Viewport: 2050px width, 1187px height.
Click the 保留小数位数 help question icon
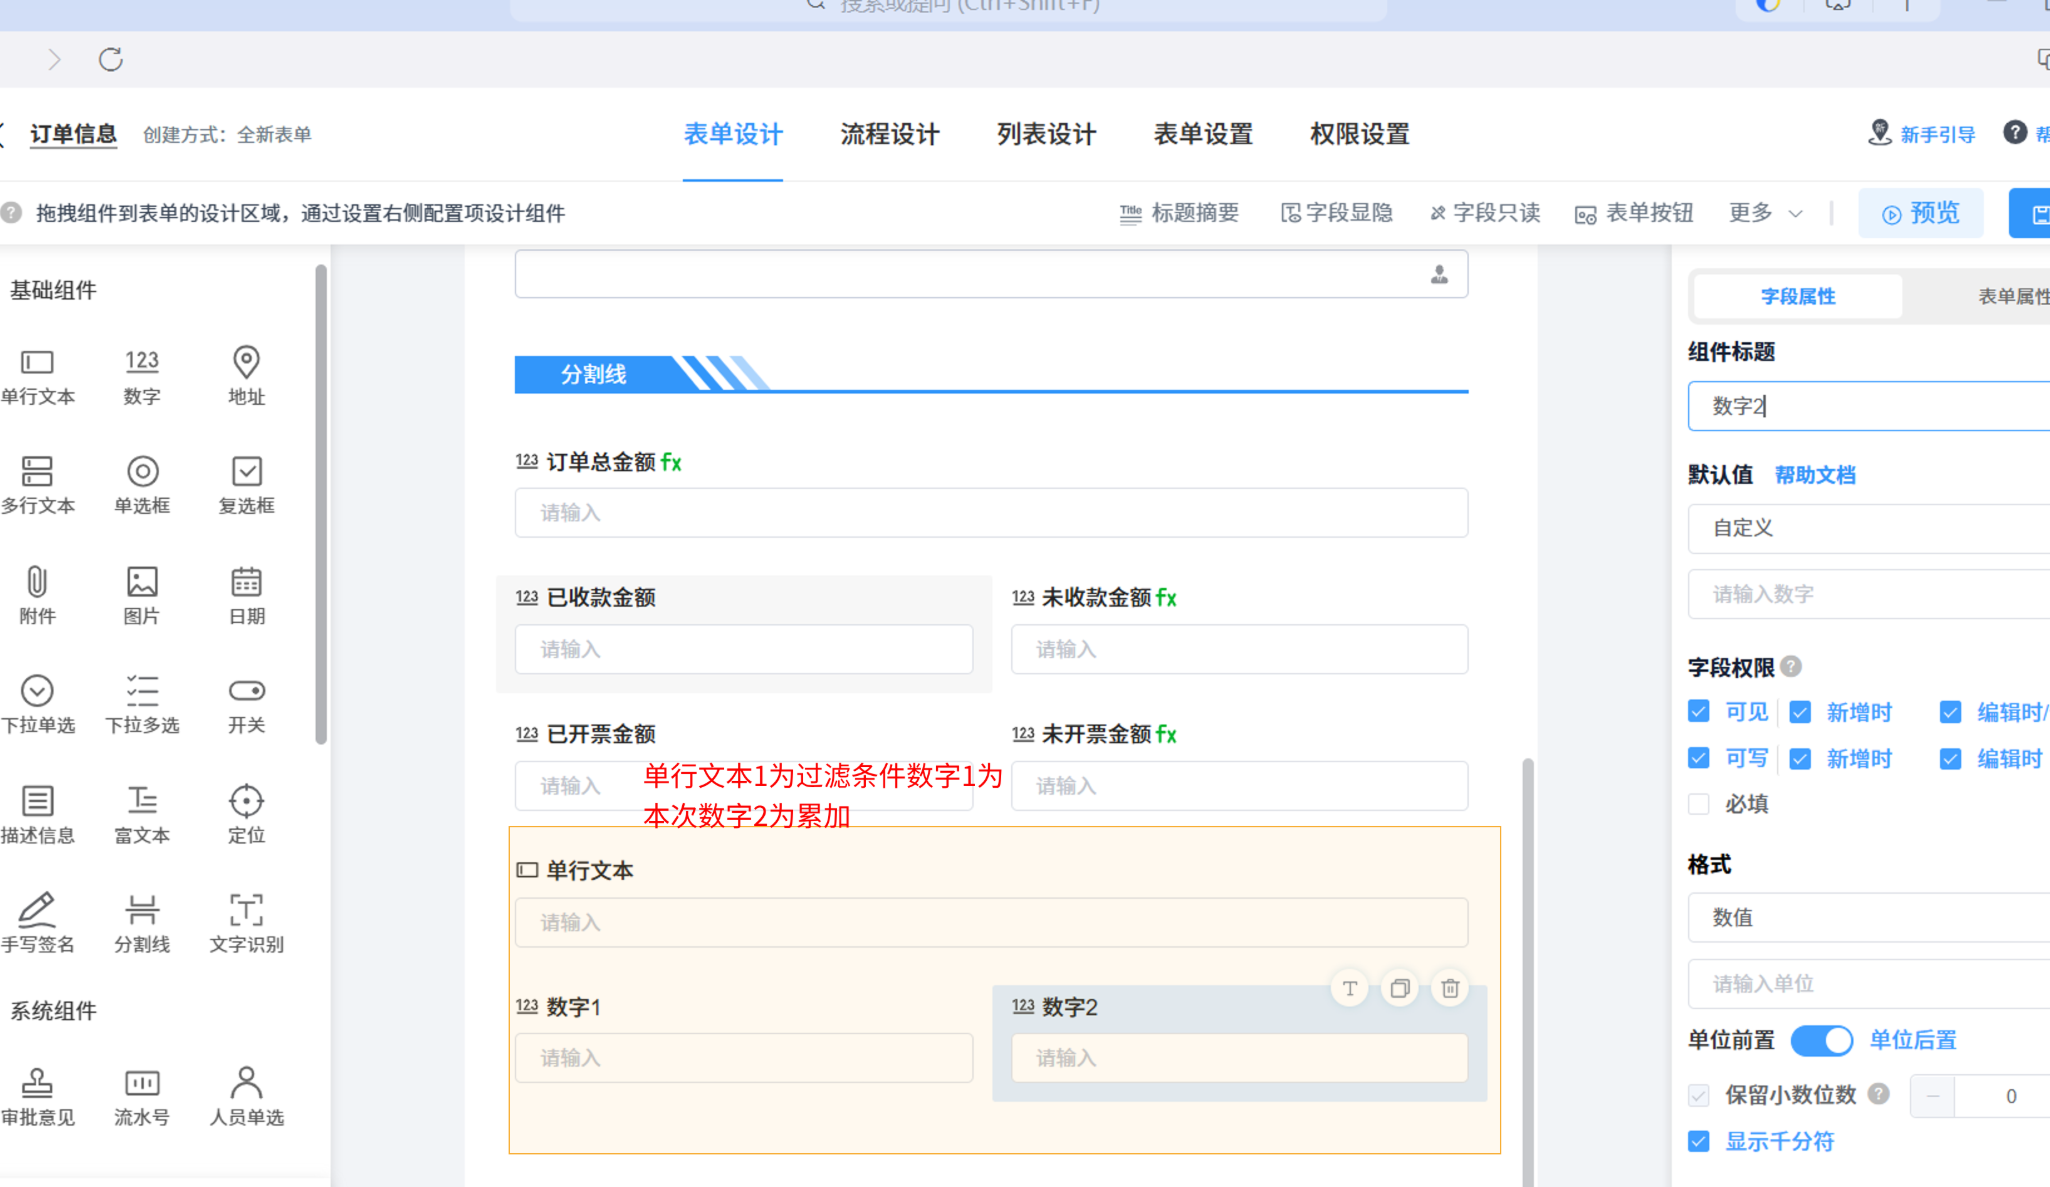(x=1879, y=1094)
